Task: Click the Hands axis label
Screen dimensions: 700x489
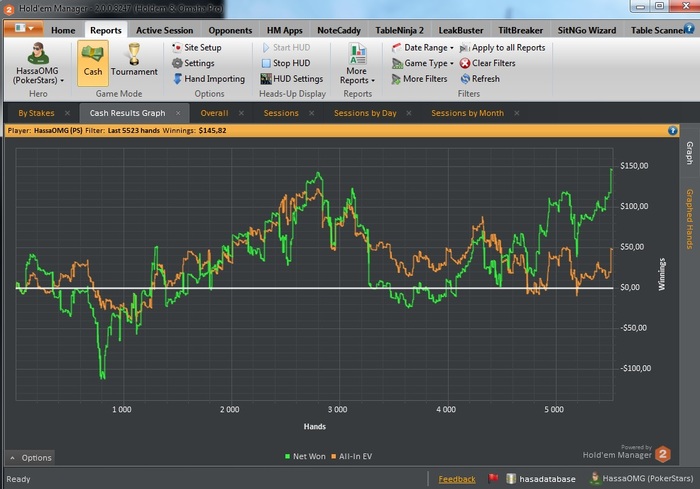Action: [x=315, y=426]
